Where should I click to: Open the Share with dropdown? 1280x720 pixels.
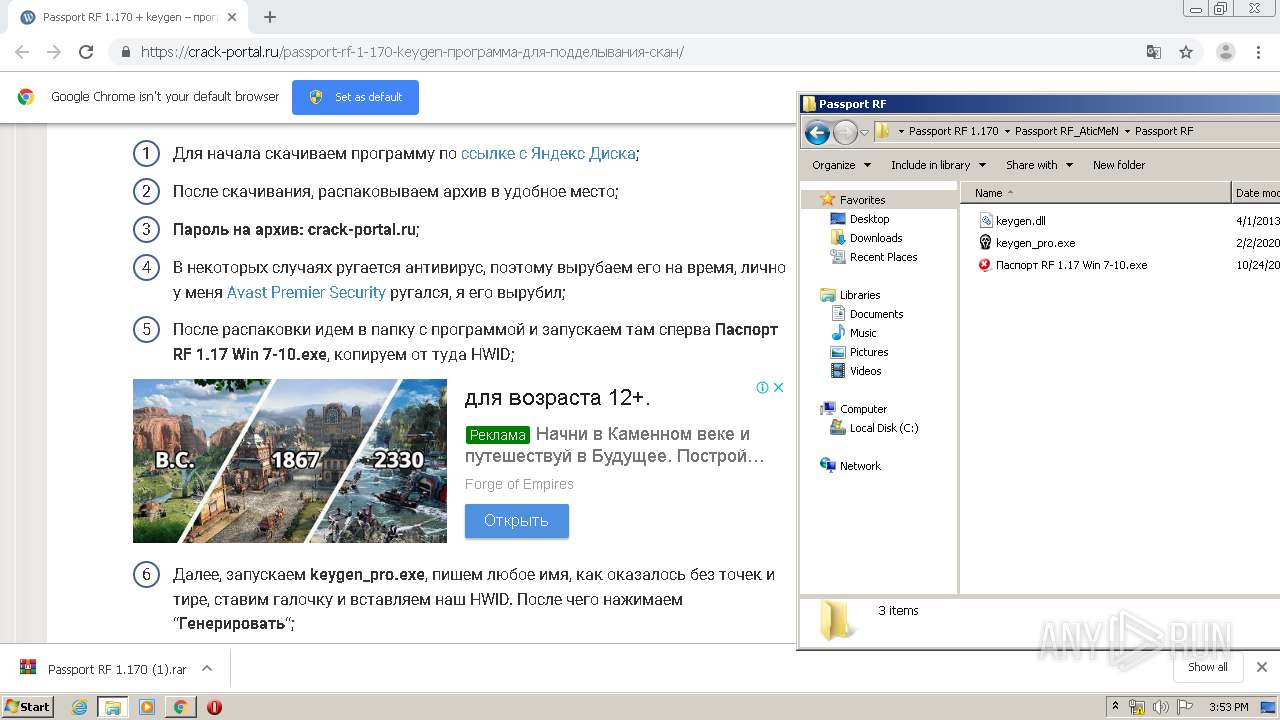point(1039,165)
